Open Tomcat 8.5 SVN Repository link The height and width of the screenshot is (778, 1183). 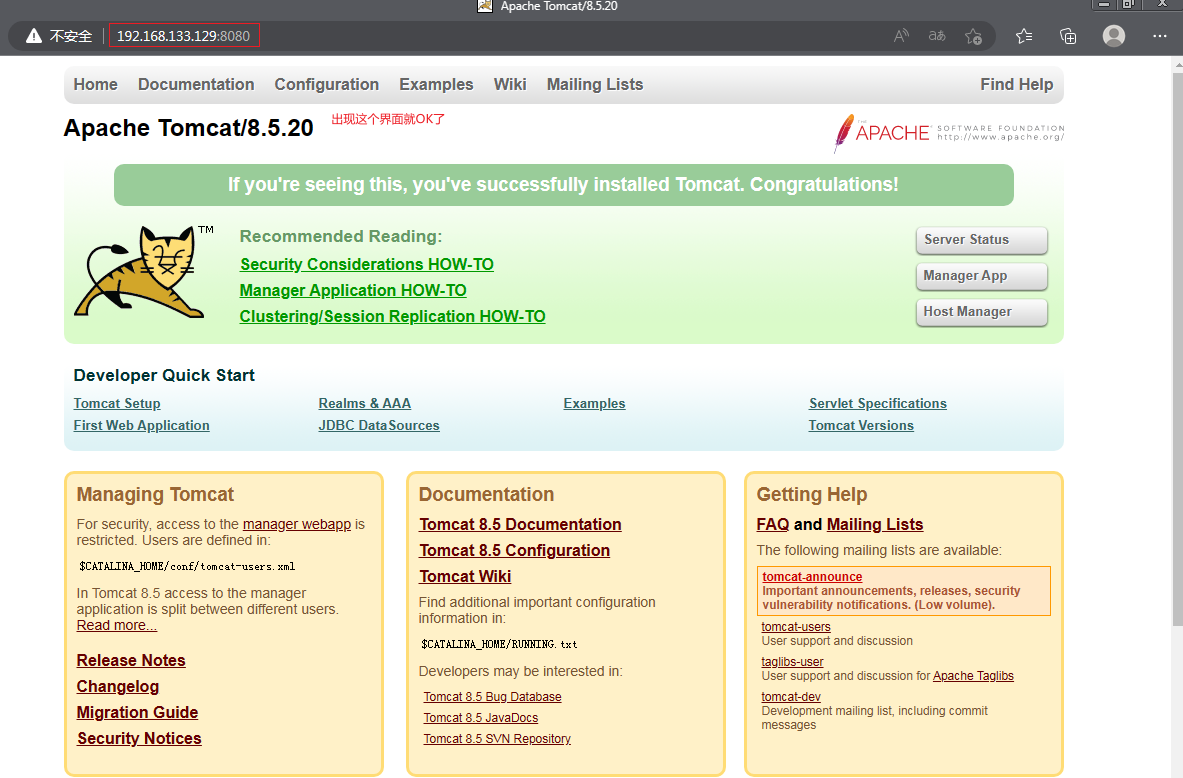[496, 740]
